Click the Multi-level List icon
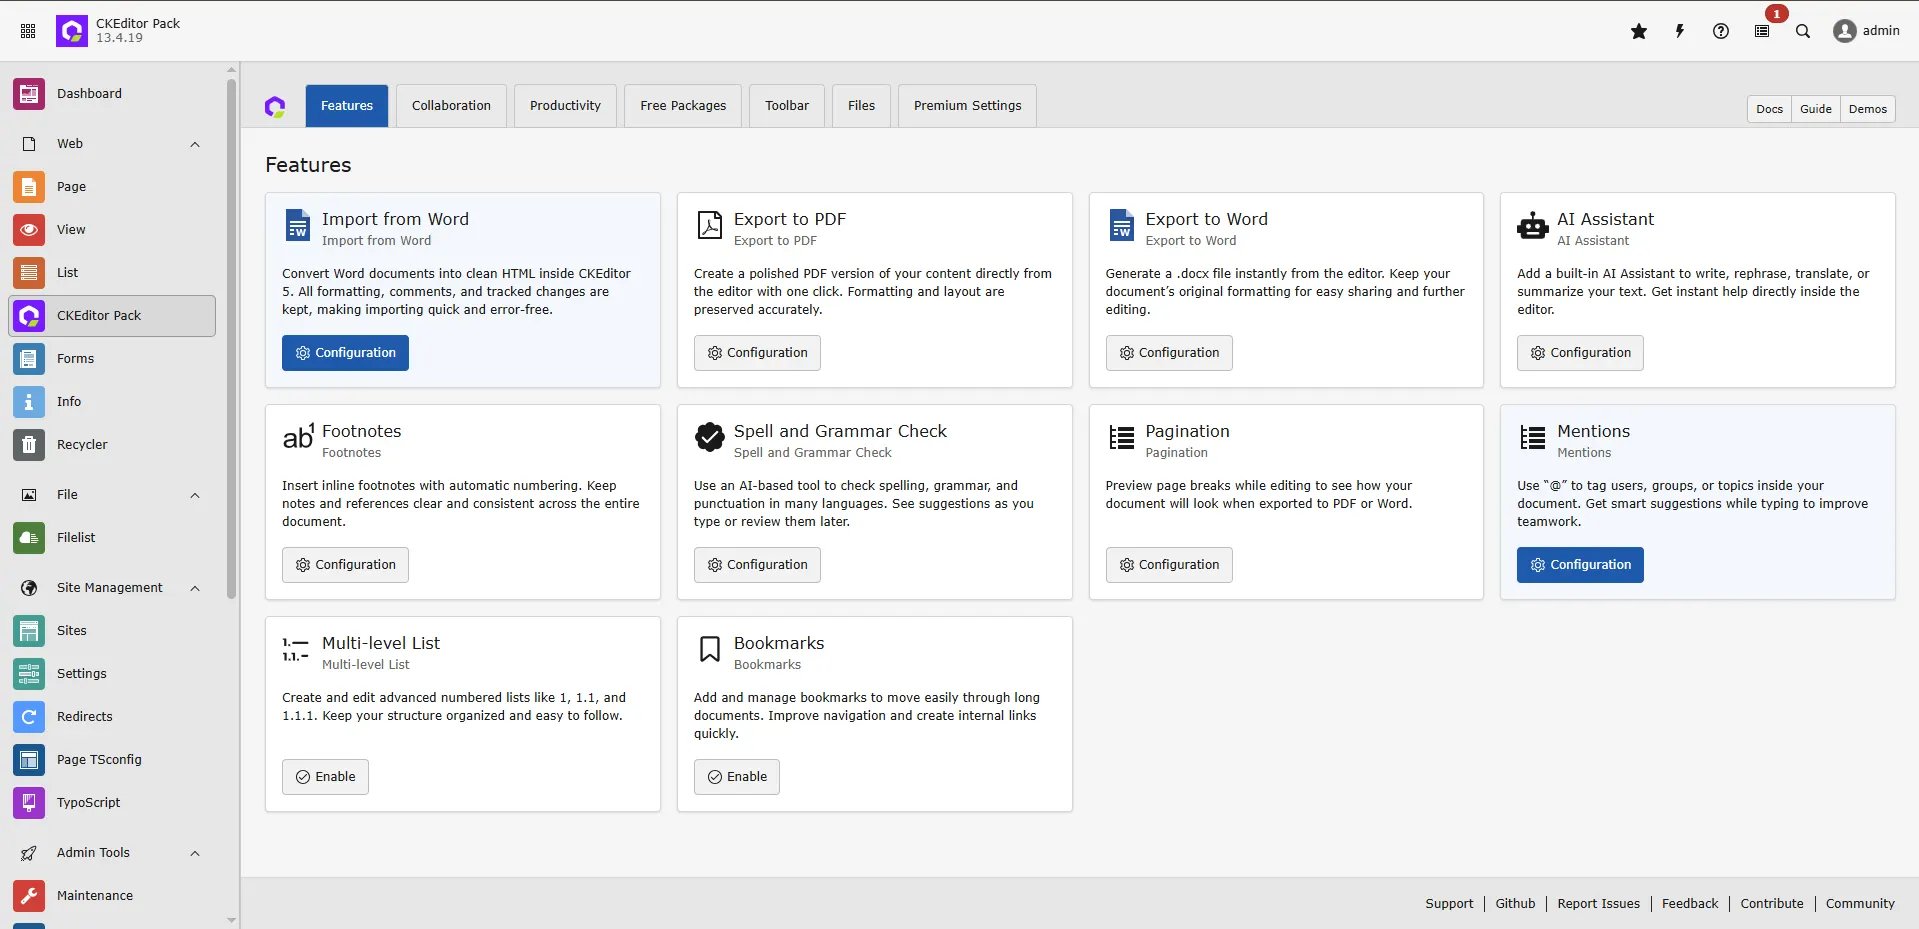Screen dimensions: 1919x929 295,649
